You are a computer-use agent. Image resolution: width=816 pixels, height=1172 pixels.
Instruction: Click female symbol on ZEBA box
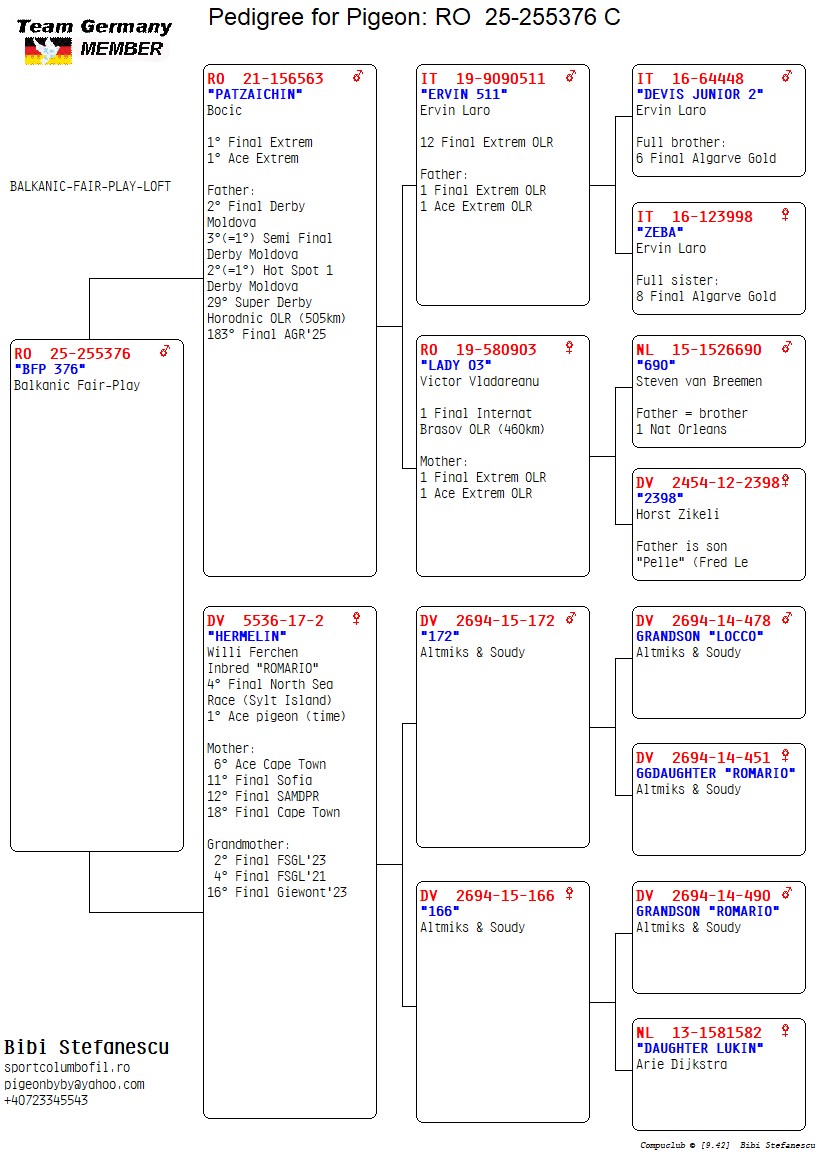(785, 215)
